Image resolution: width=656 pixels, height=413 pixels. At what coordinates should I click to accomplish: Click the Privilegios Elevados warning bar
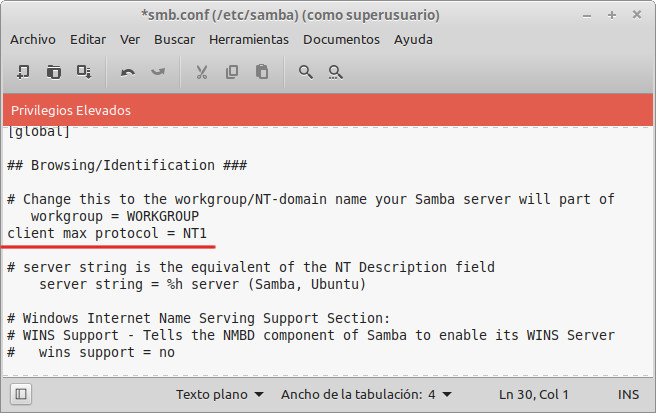[x=328, y=110]
